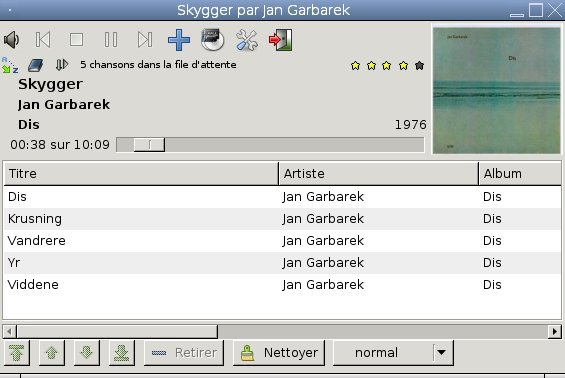The height and width of the screenshot is (378, 565).
Task: Select the Krusning song row
Action: [282, 219]
